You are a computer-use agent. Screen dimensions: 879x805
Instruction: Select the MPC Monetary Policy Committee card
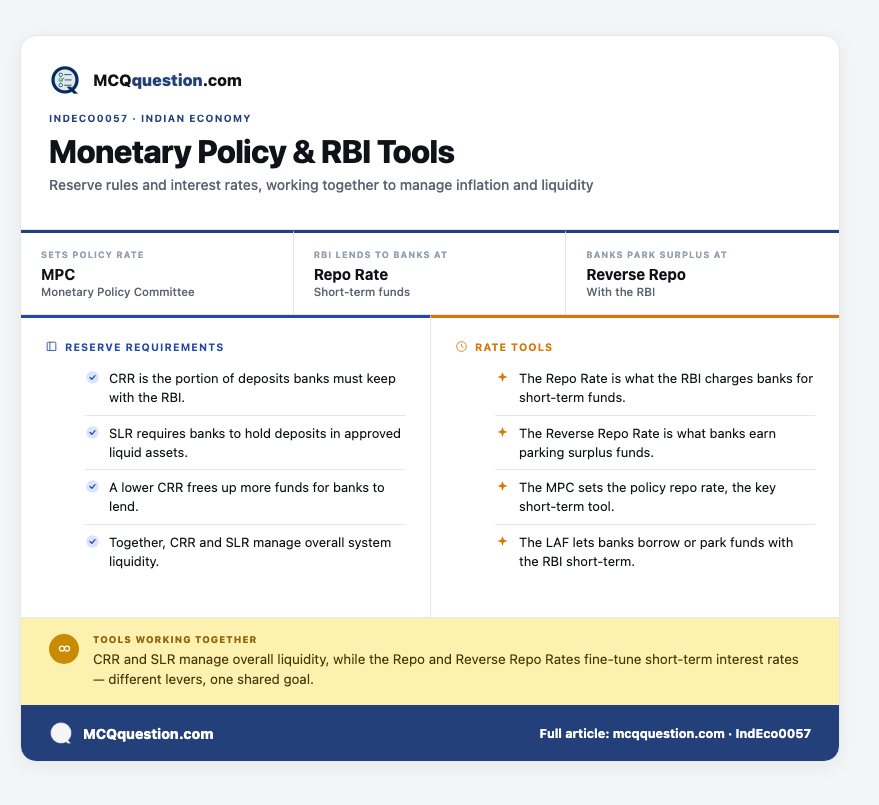click(157, 274)
